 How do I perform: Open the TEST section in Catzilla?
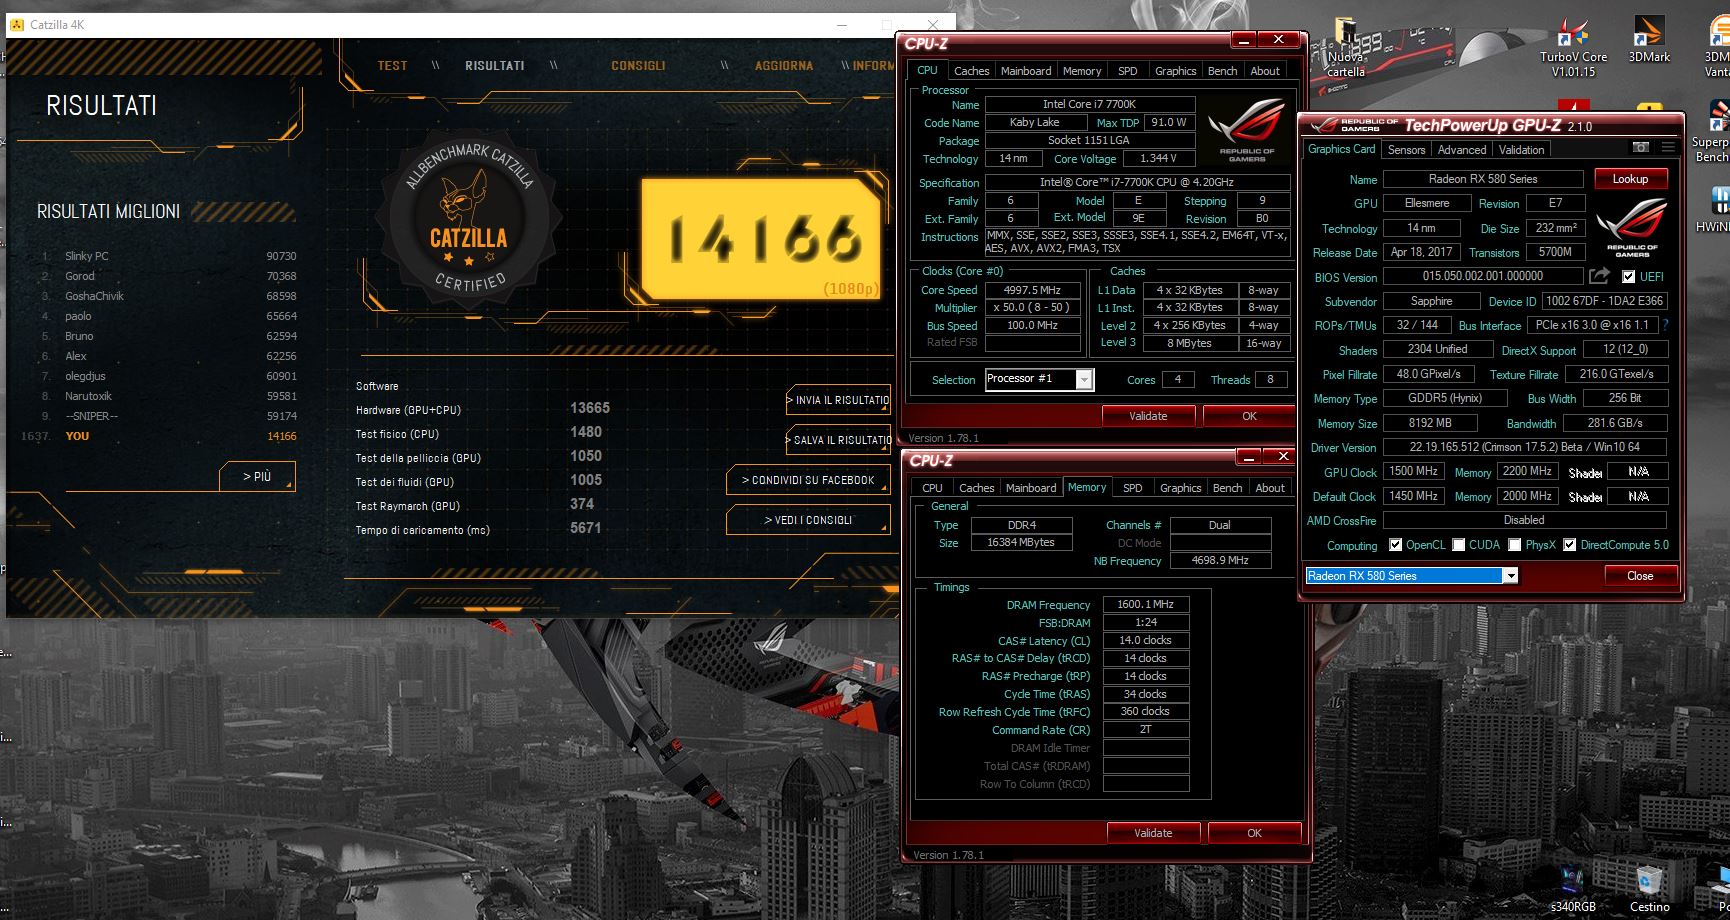pyautogui.click(x=392, y=66)
